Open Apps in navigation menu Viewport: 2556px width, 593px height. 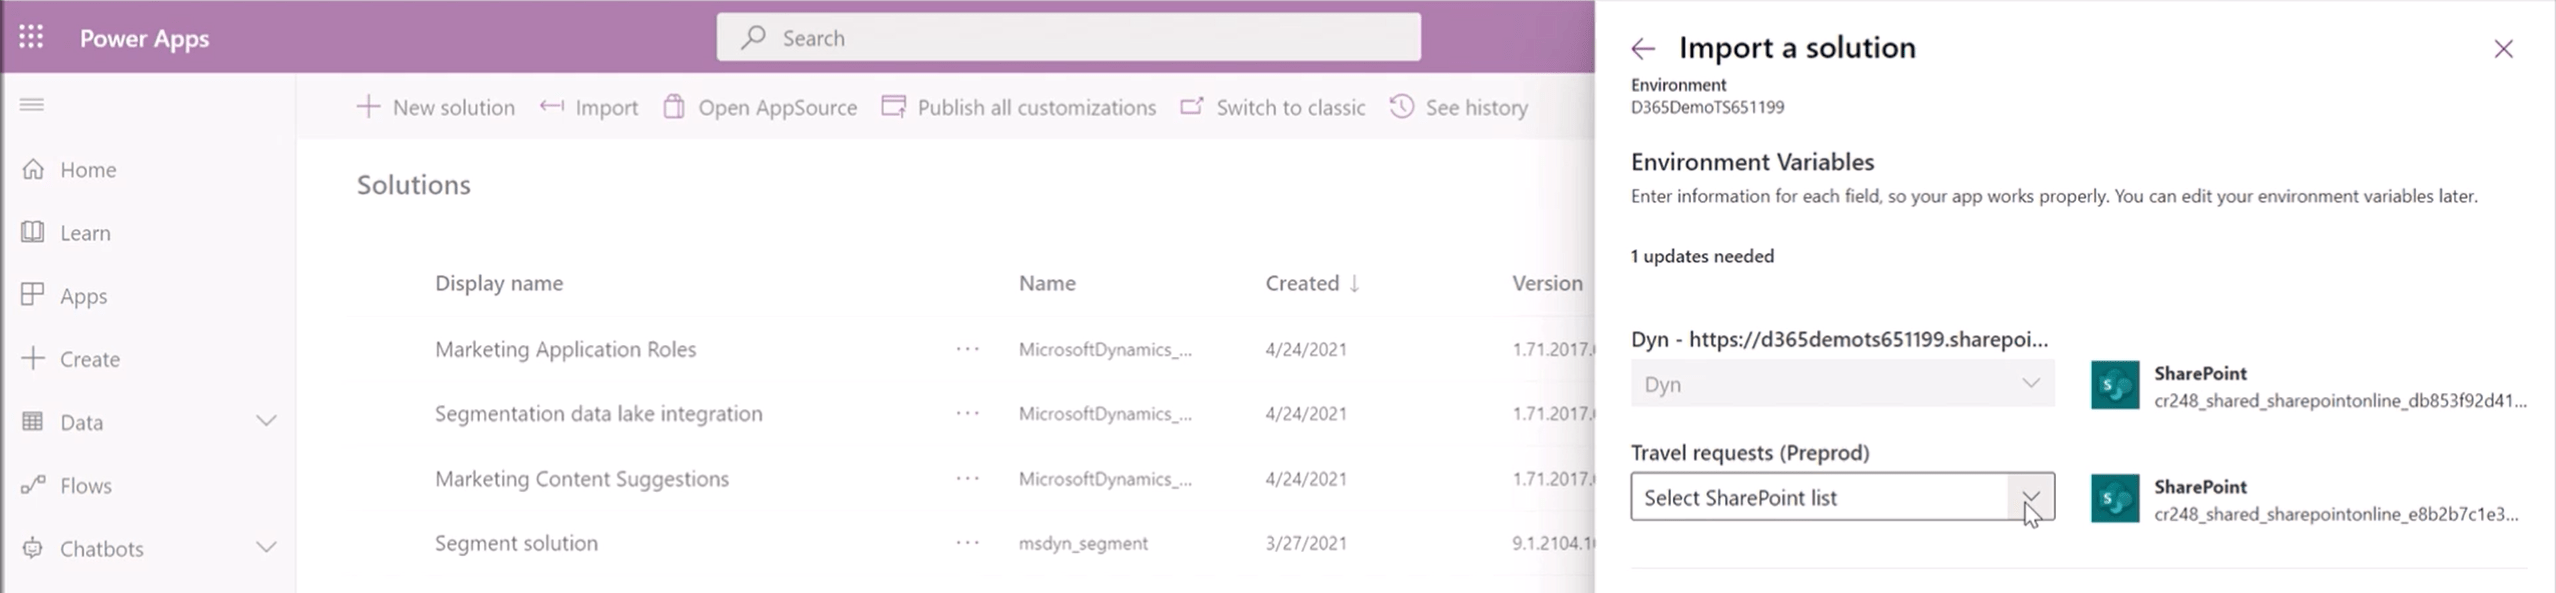coord(83,296)
